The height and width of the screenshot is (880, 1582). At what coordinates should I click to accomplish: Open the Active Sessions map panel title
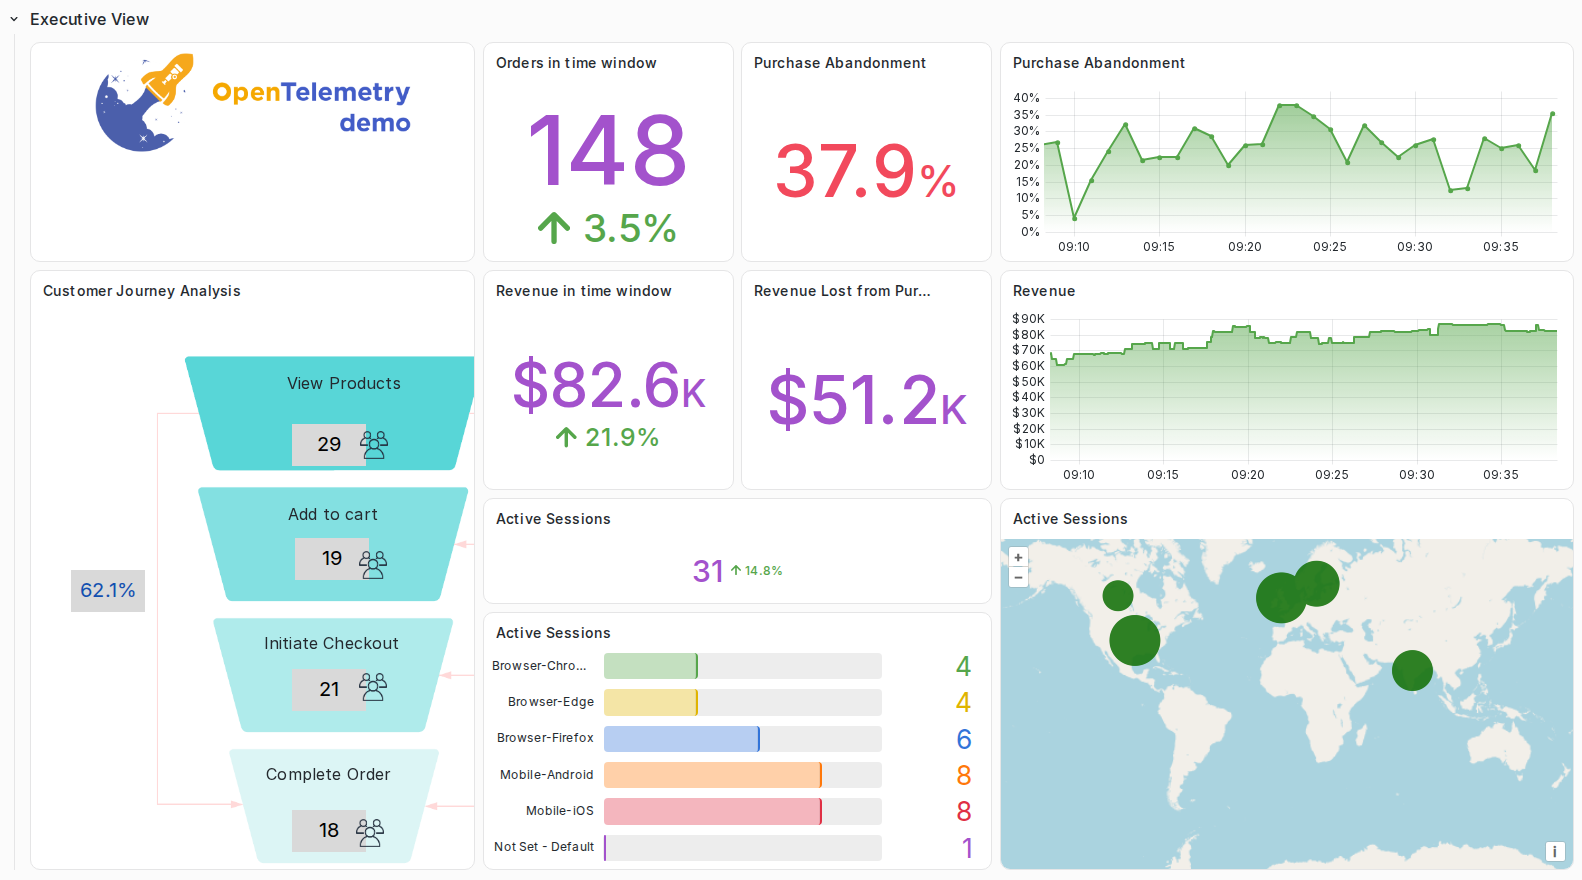tap(1070, 519)
